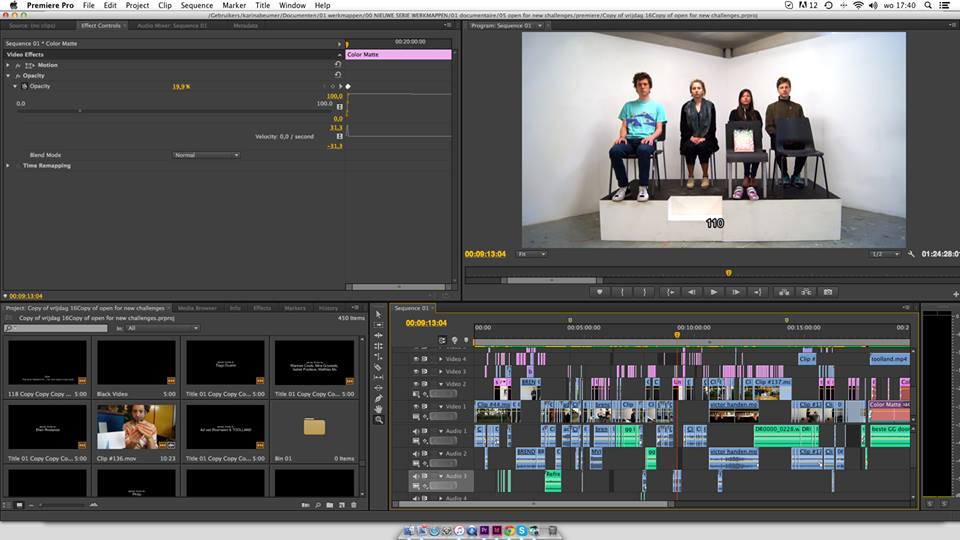Click Mark In button in Program monitor
This screenshot has width=960, height=540.
(x=622, y=292)
